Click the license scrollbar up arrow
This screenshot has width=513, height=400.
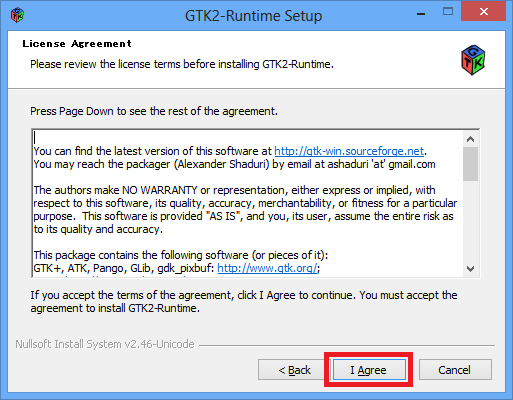[470, 139]
